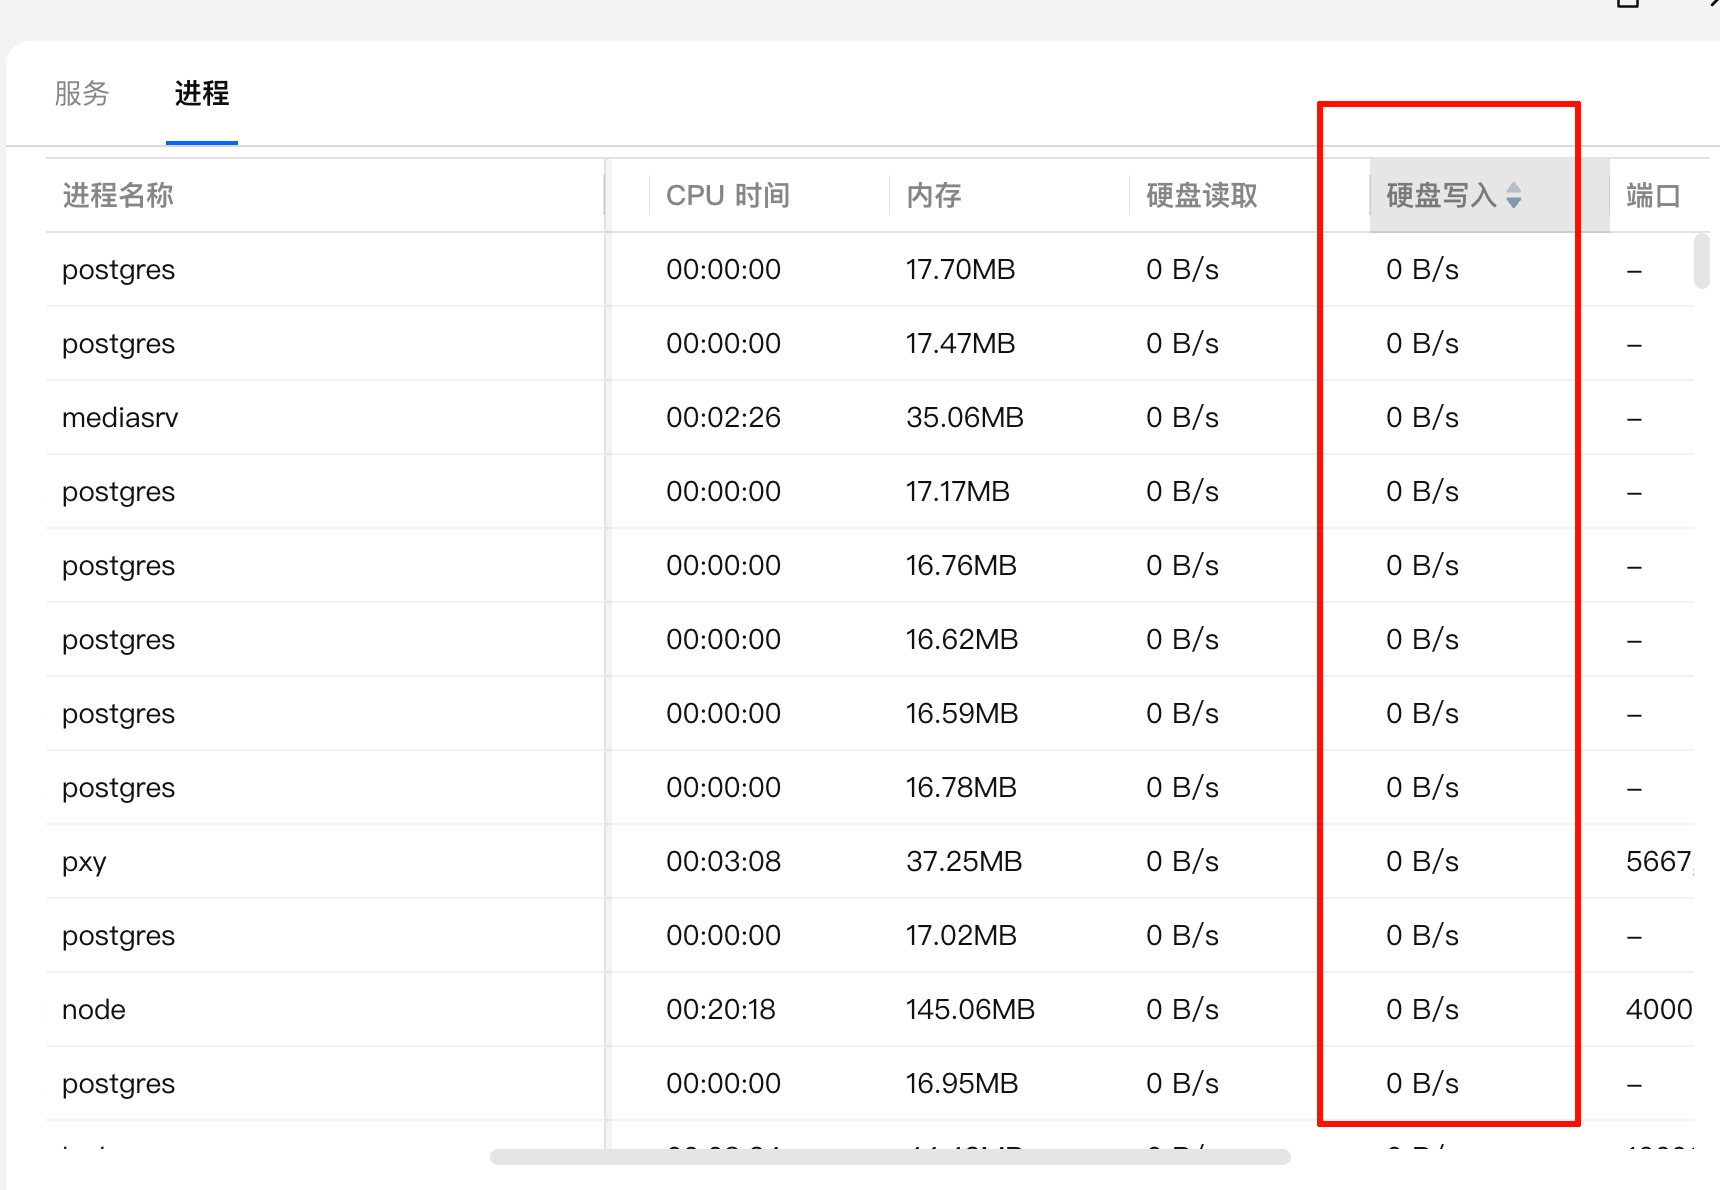Click the 硬盘写入 value in the 17.70MB row
Screen dimensions: 1720x1190
(x=1422, y=270)
